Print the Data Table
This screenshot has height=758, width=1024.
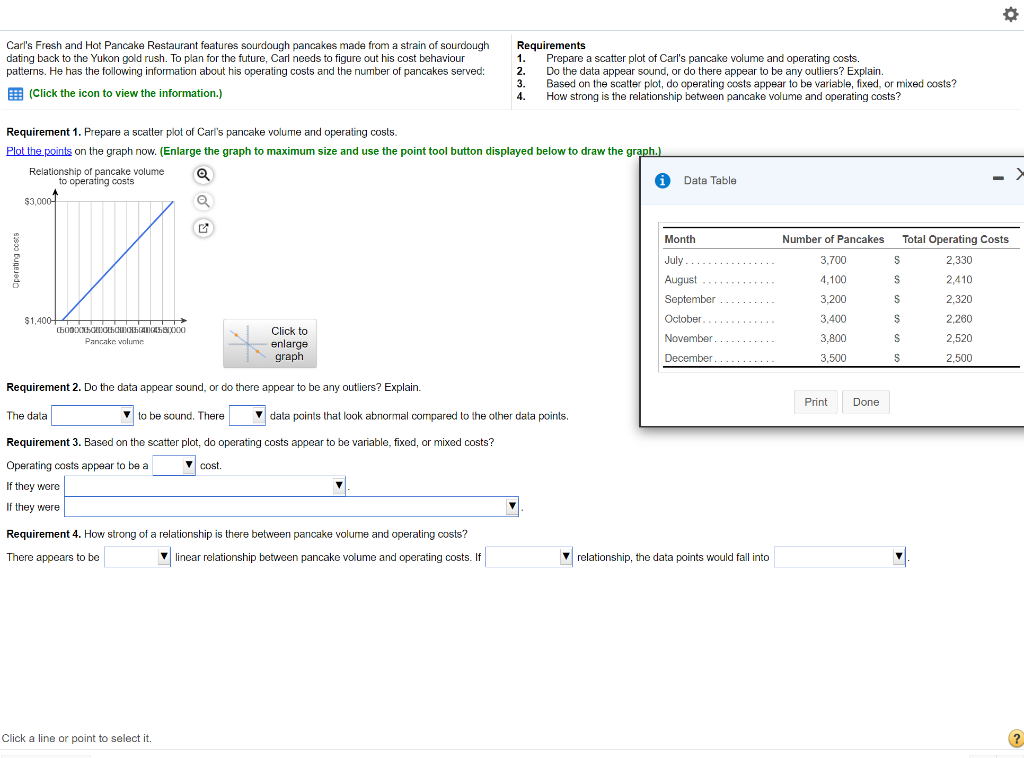coord(816,402)
